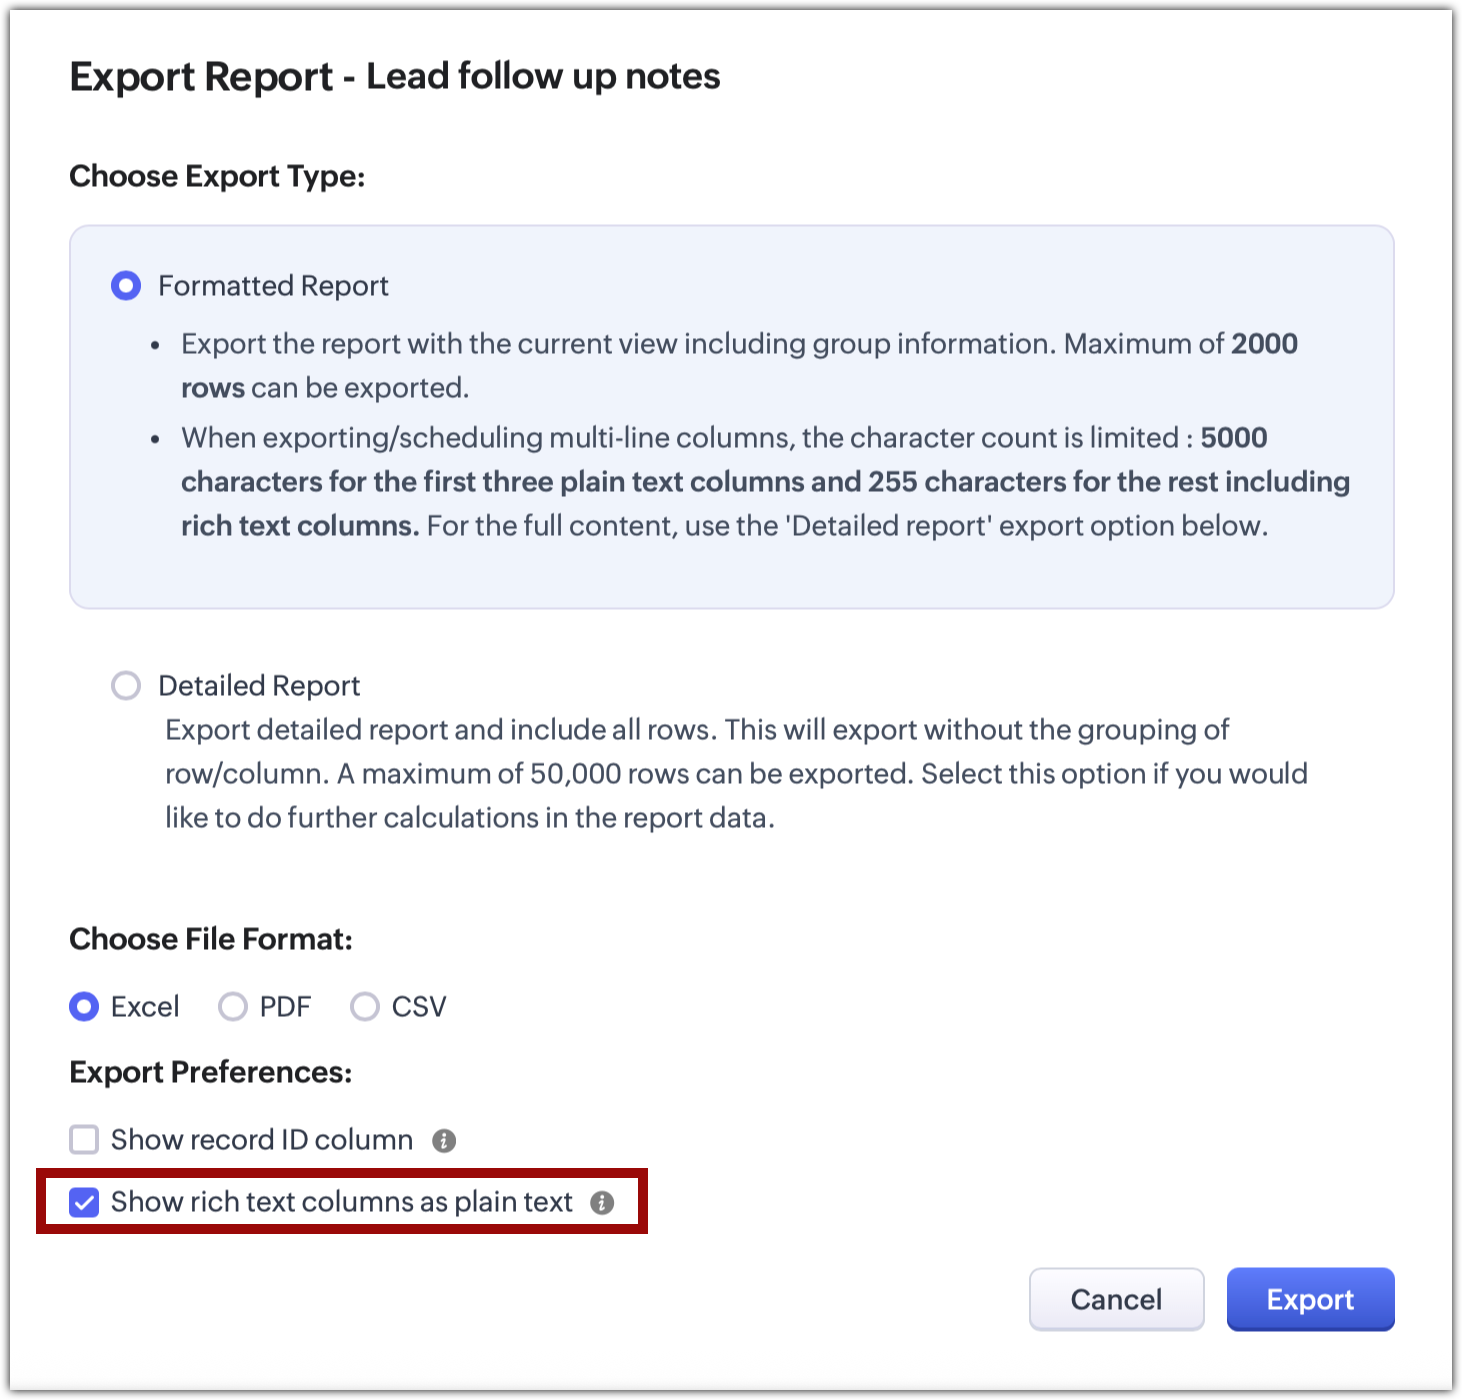Enable the Show record ID column checkbox
Viewport: 1462px width, 1400px height.
click(x=84, y=1140)
